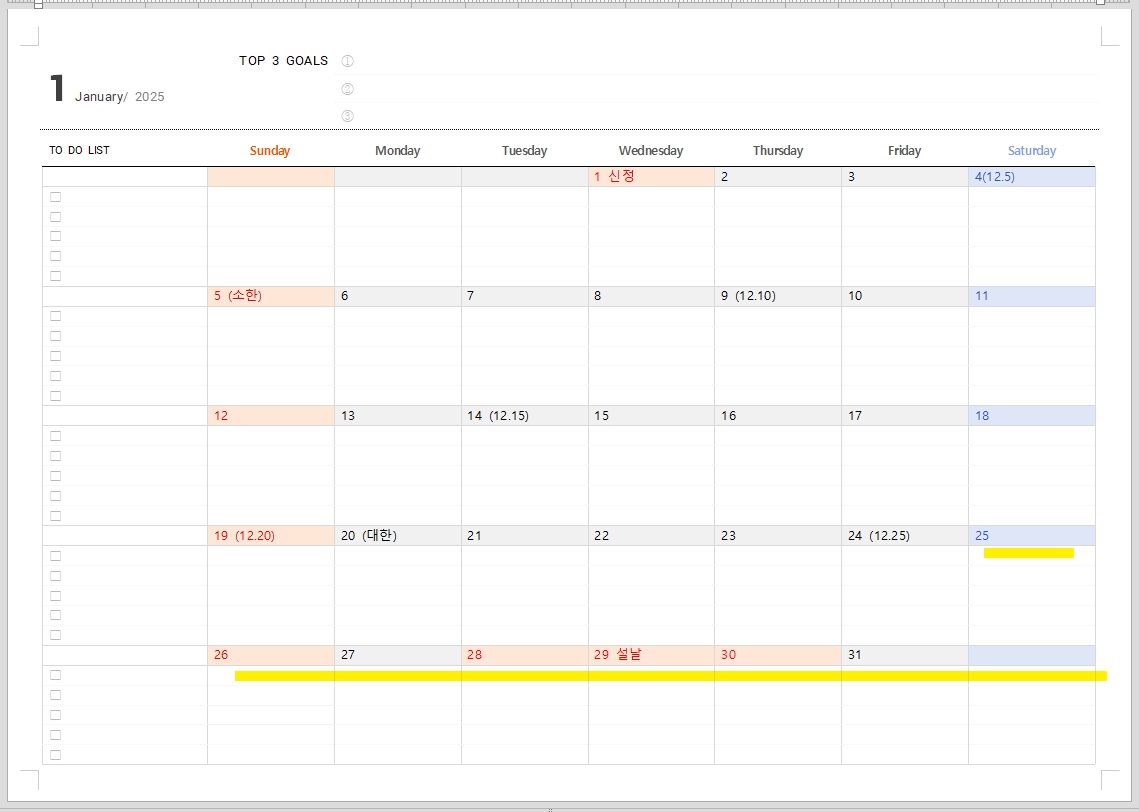Viewport: 1139px width, 812px height.
Task: Click the TOP 3 GOALS heading
Action: point(283,61)
